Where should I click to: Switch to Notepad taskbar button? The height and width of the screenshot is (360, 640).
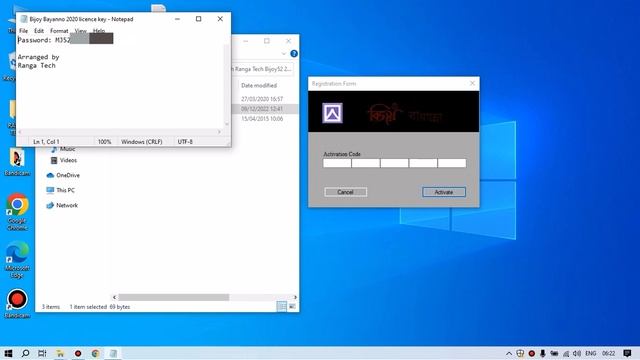point(113,353)
